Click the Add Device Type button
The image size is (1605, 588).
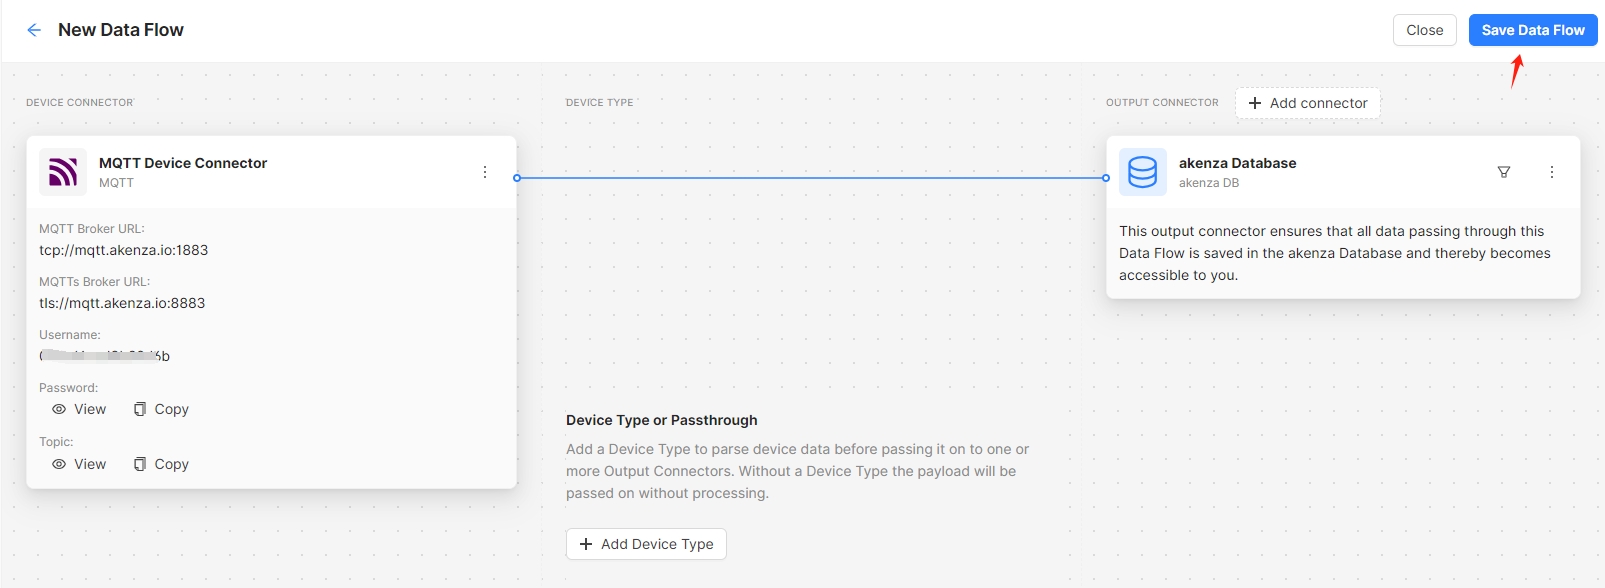(x=646, y=544)
